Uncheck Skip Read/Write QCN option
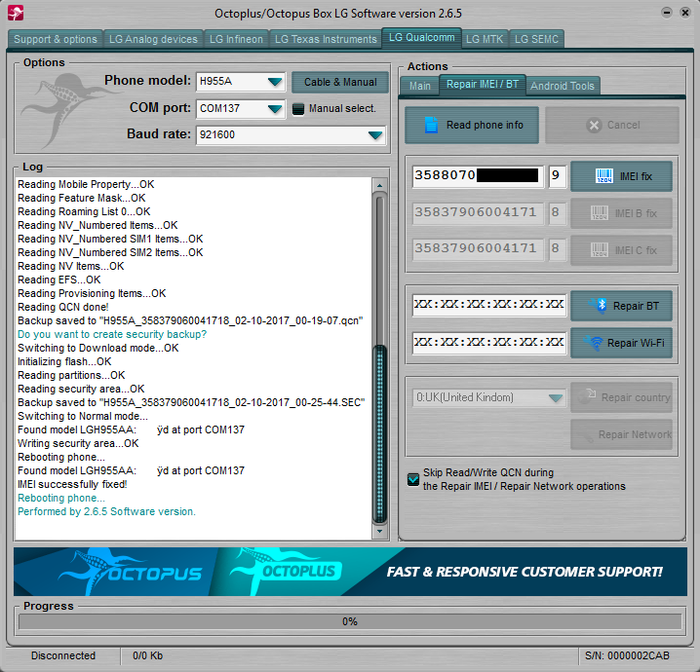 [x=413, y=479]
